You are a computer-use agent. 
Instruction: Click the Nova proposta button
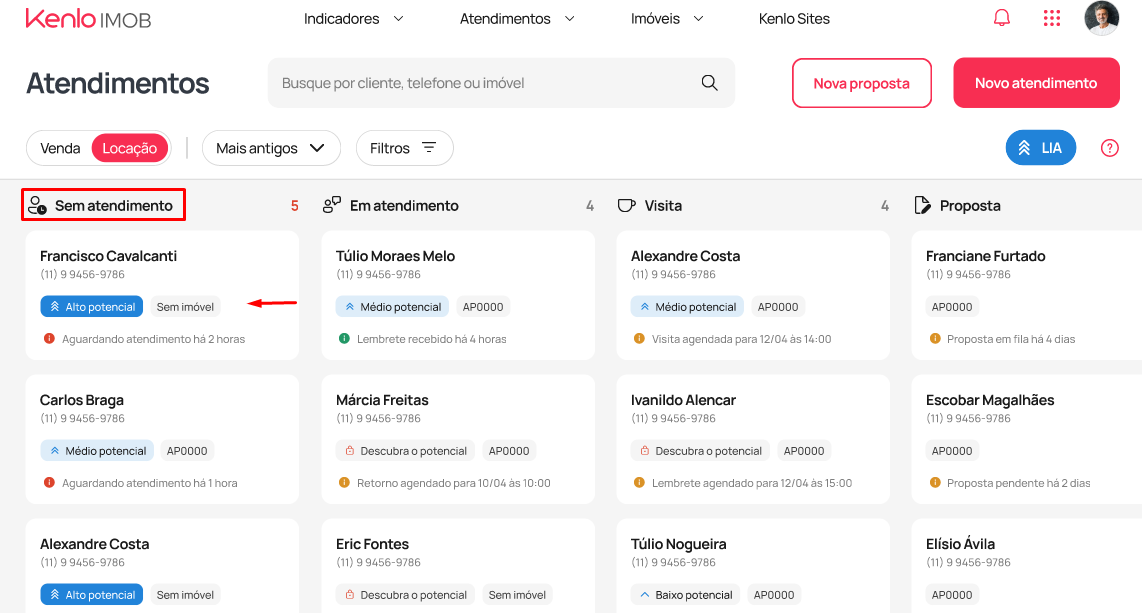[x=862, y=83]
